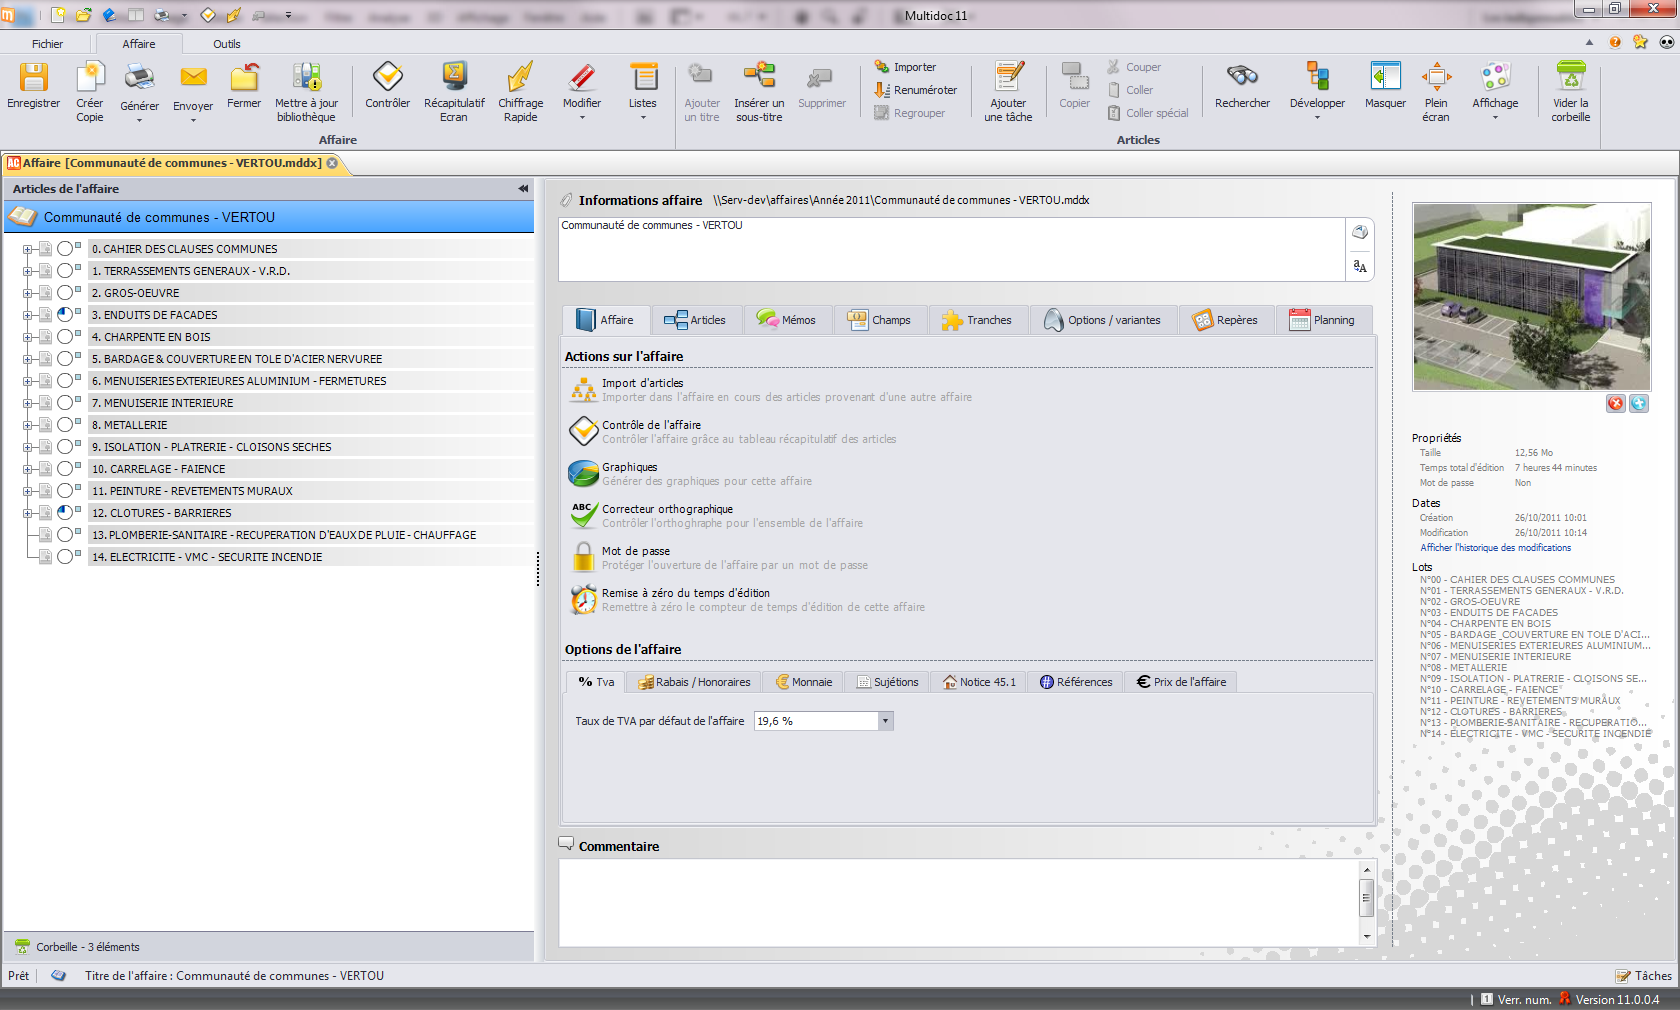Screen dimensions: 1680x1010
Task: Expand the 6. MENUISERIES EXTERIEURES ALUMINIUM node
Action: 28,381
